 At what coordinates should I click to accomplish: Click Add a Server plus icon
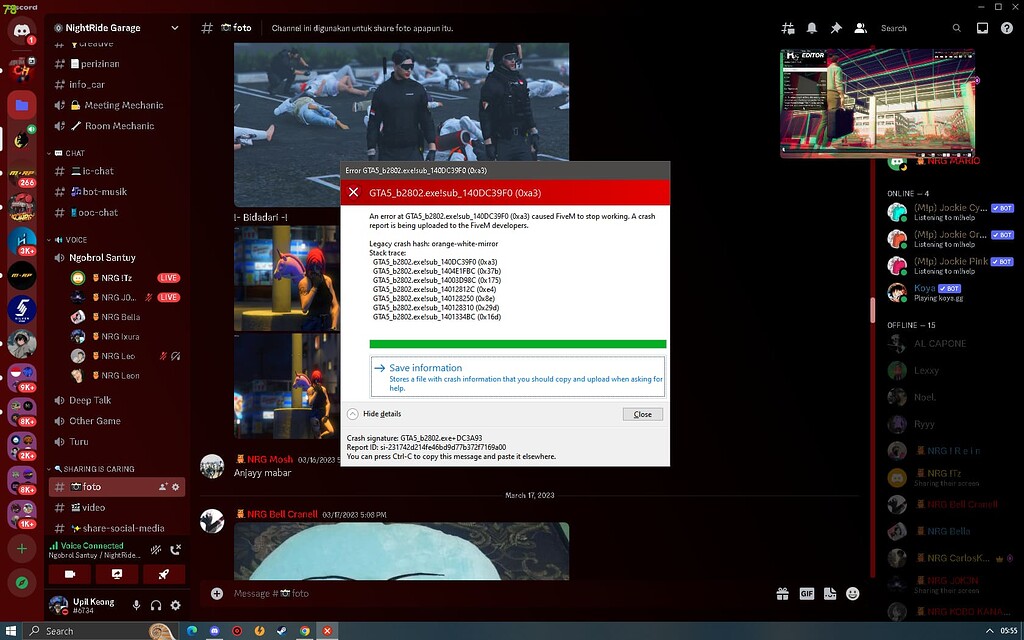(x=22, y=549)
